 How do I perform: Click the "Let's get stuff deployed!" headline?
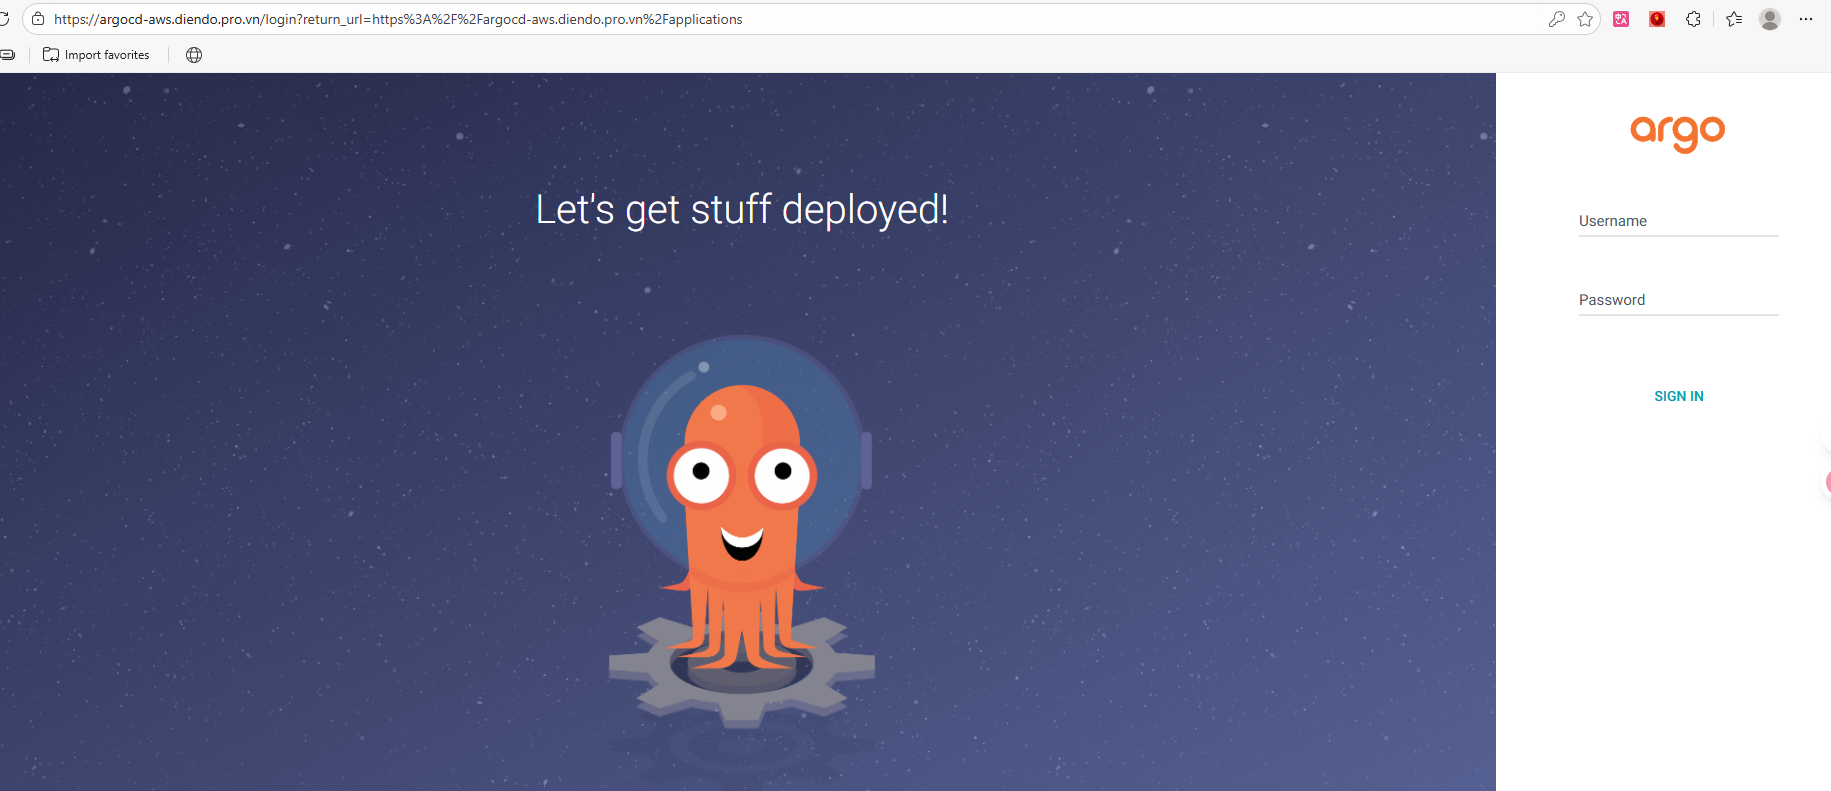pyautogui.click(x=741, y=210)
